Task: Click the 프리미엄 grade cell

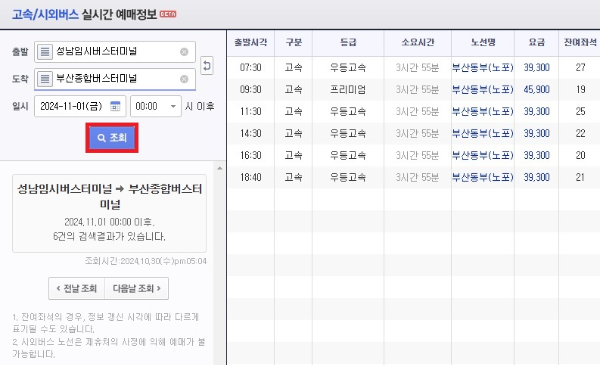Action: pos(348,90)
